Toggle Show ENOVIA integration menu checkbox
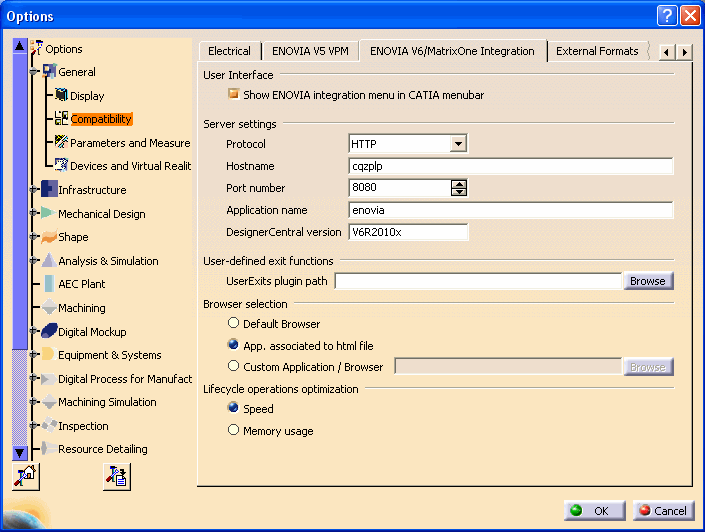The width and height of the screenshot is (705, 532). [233, 94]
